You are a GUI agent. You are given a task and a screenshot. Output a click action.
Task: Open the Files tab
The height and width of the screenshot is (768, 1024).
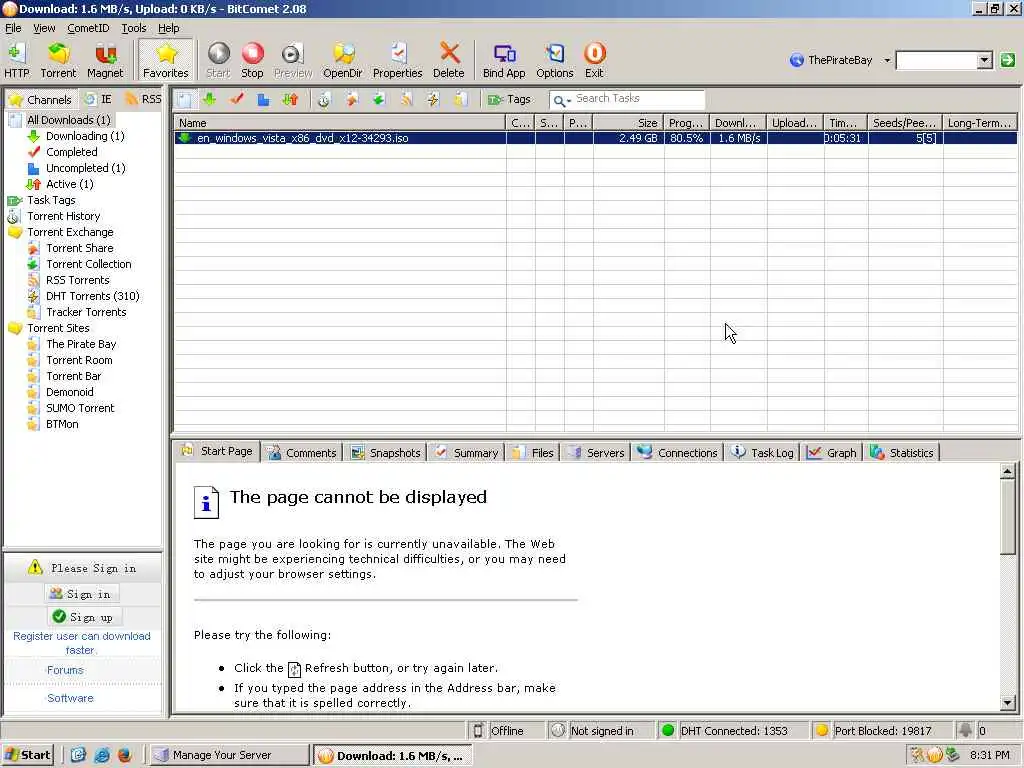(x=533, y=453)
